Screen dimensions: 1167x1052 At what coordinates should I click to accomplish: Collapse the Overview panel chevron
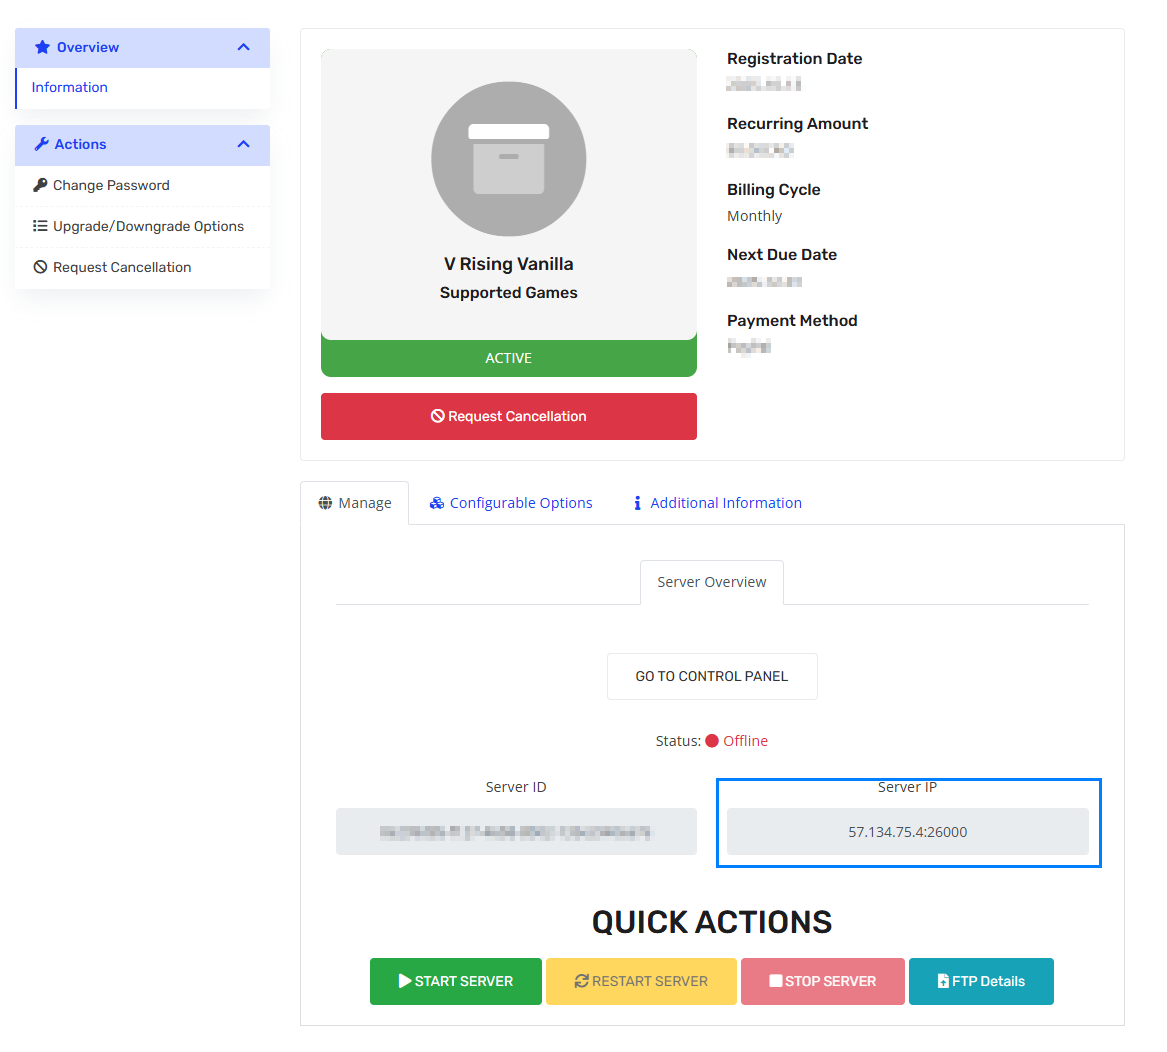(243, 47)
